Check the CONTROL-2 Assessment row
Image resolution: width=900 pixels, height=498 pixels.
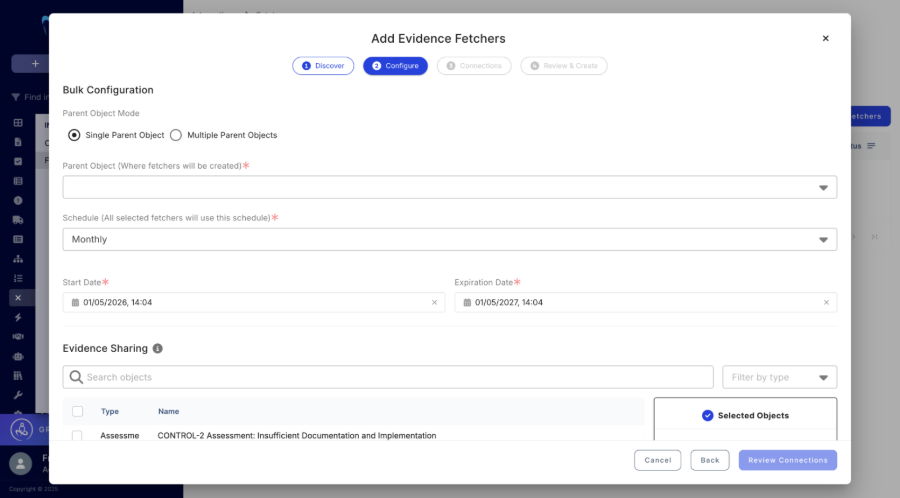coord(77,435)
